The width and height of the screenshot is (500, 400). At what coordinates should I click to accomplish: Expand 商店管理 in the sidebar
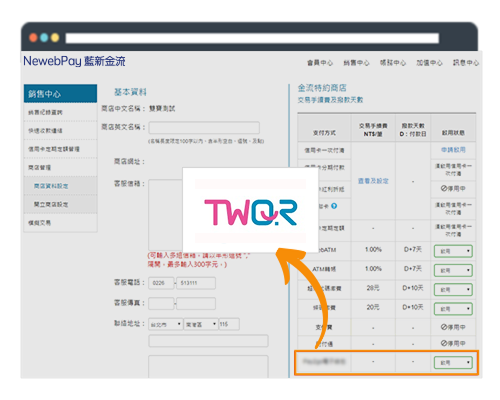pos(60,167)
